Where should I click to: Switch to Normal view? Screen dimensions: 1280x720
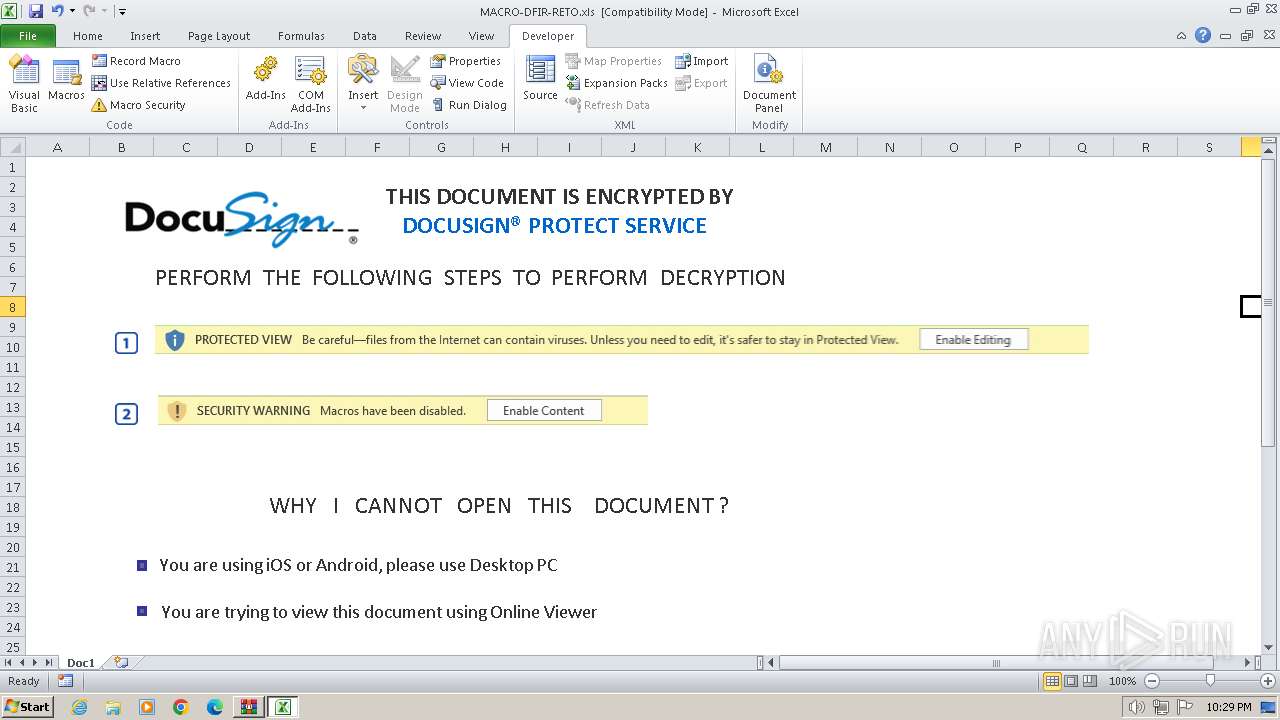1052,681
